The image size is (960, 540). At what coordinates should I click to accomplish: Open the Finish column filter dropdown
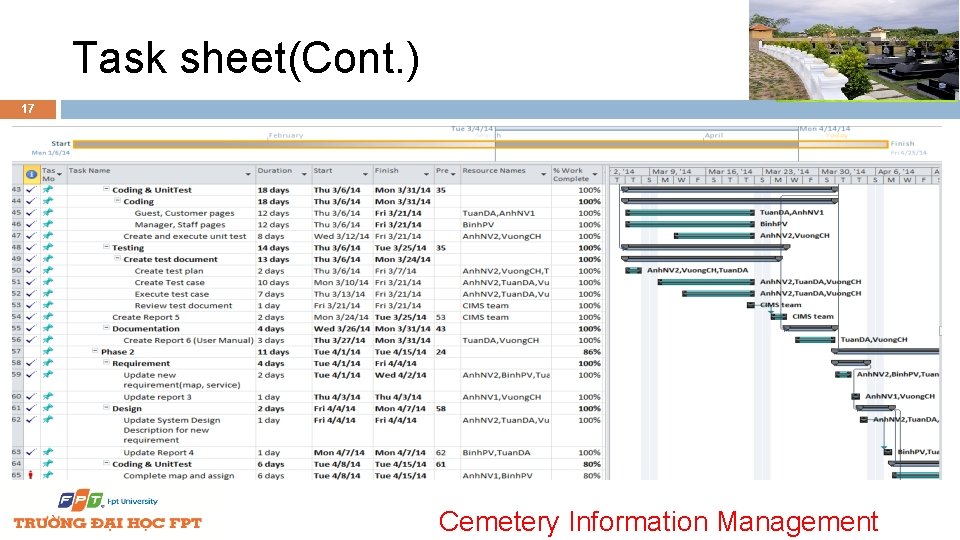[x=427, y=174]
